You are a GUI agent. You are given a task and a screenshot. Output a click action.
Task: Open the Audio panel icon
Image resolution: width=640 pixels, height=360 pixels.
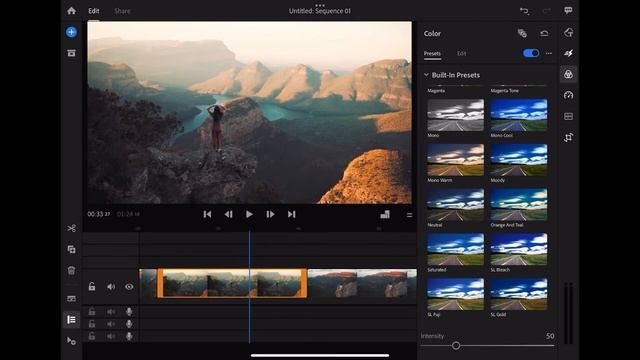pyautogui.click(x=569, y=116)
